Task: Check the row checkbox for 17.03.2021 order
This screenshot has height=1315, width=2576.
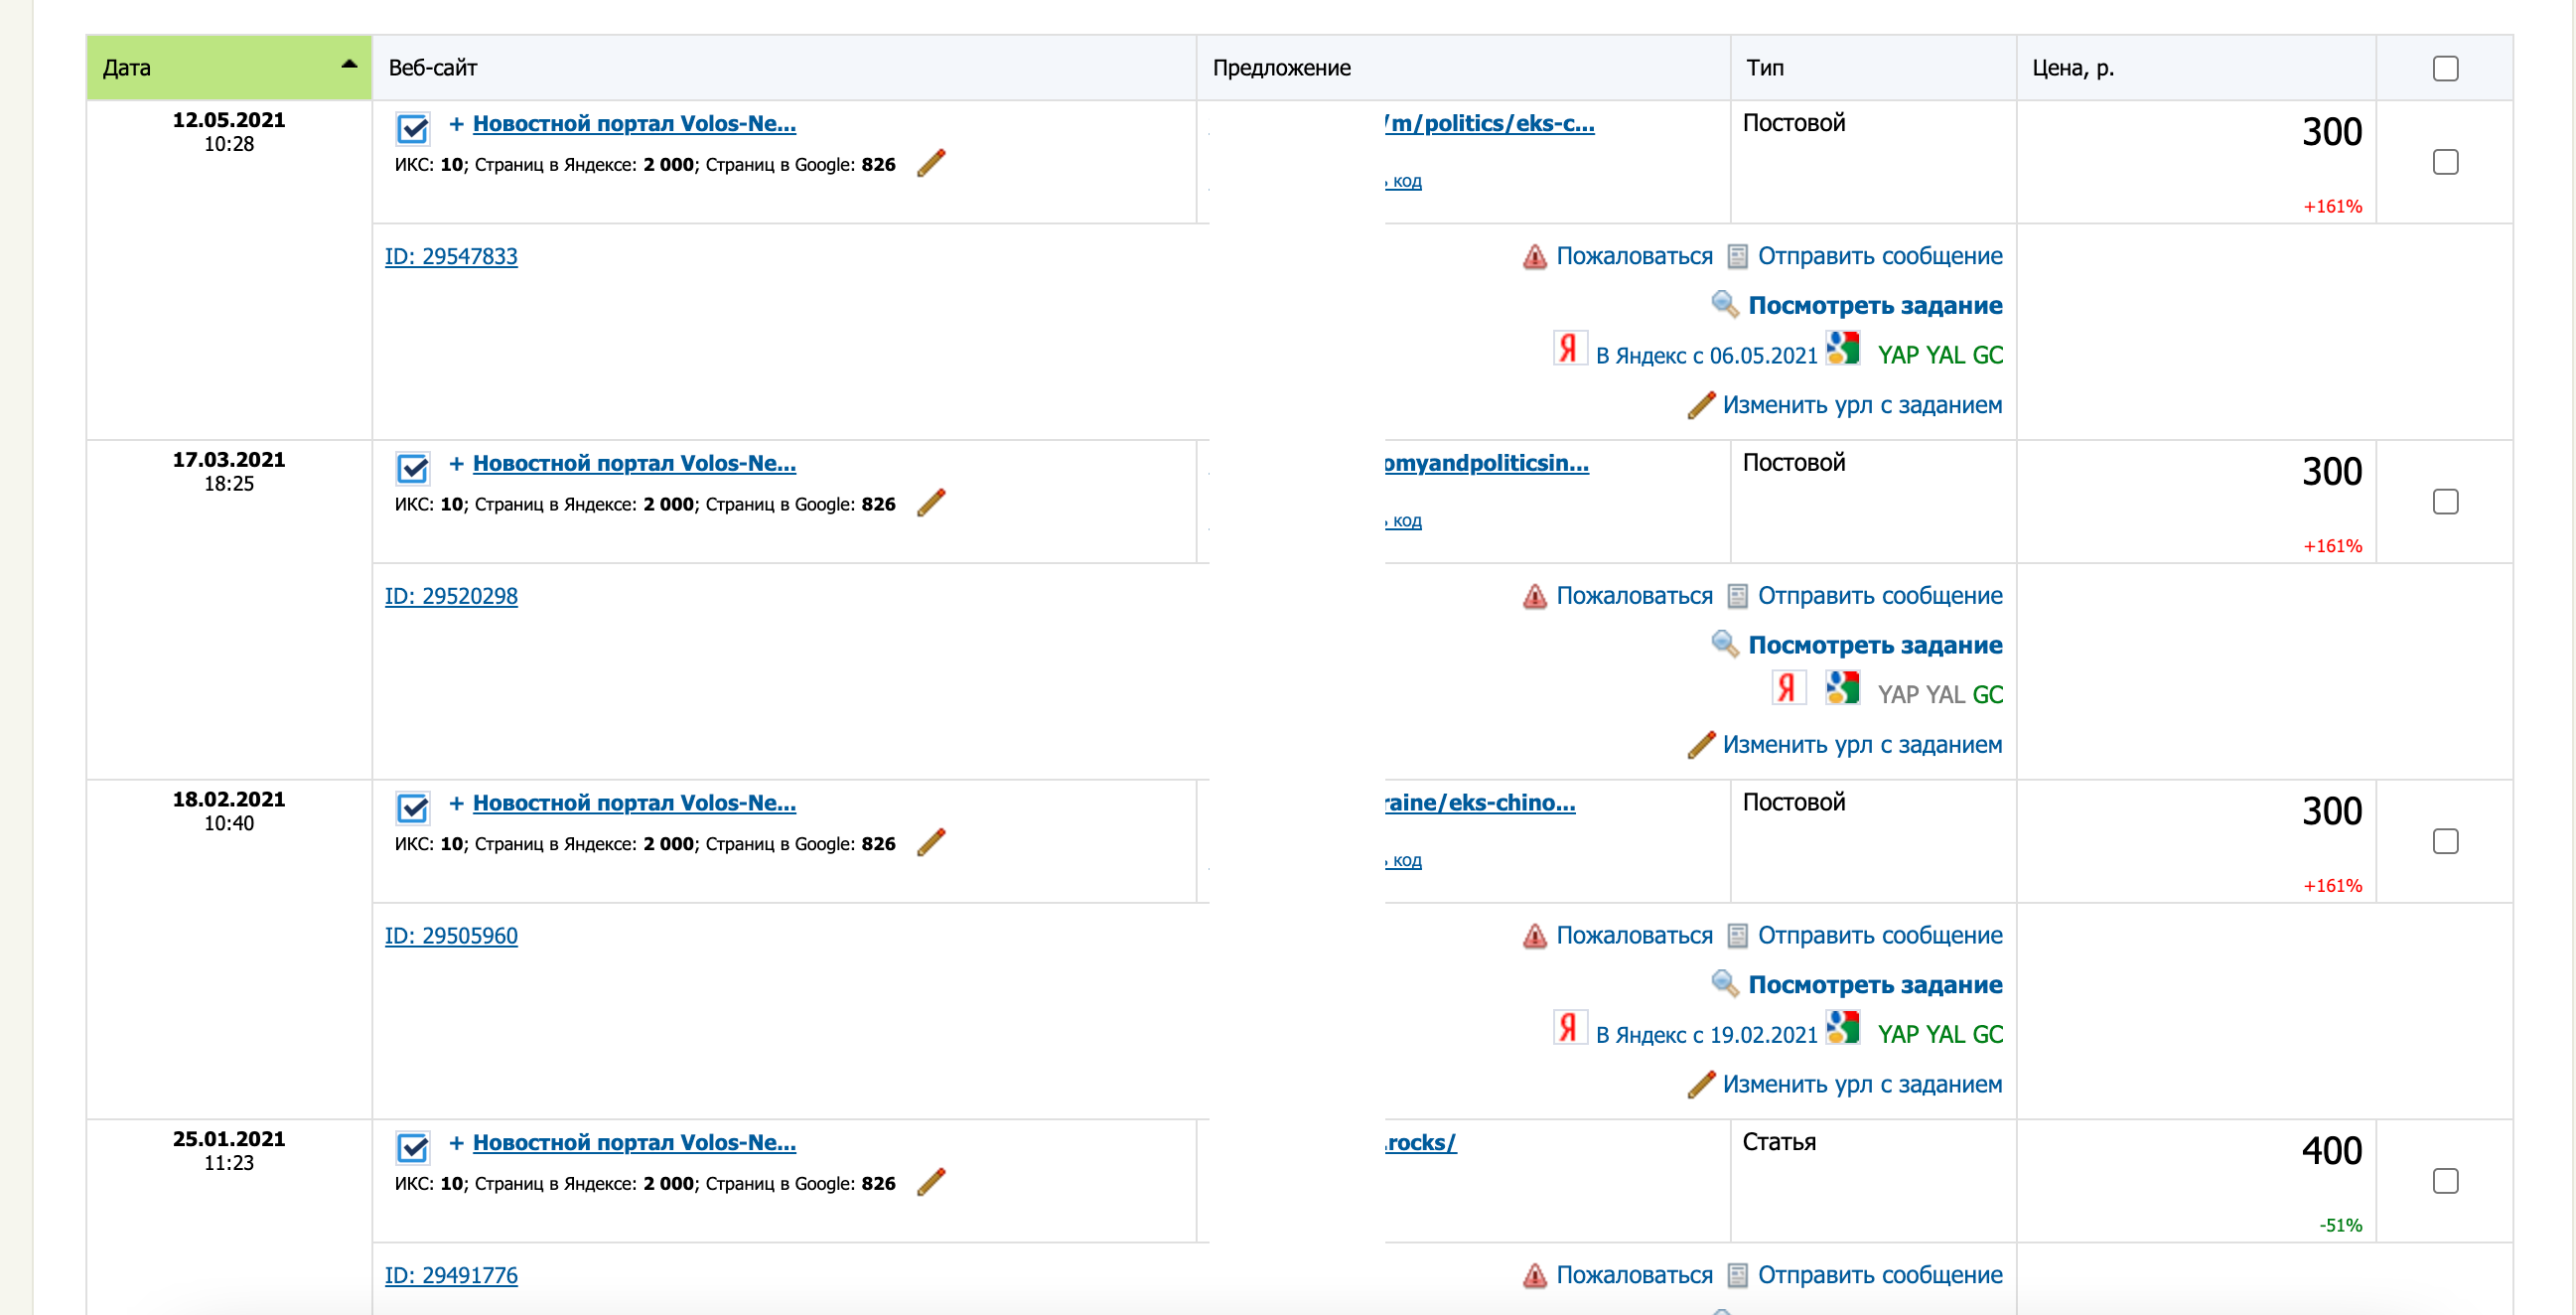Action: pos(2444,502)
